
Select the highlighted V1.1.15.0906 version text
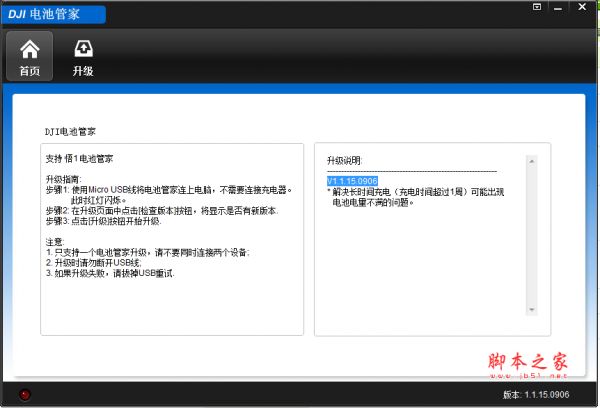point(351,179)
